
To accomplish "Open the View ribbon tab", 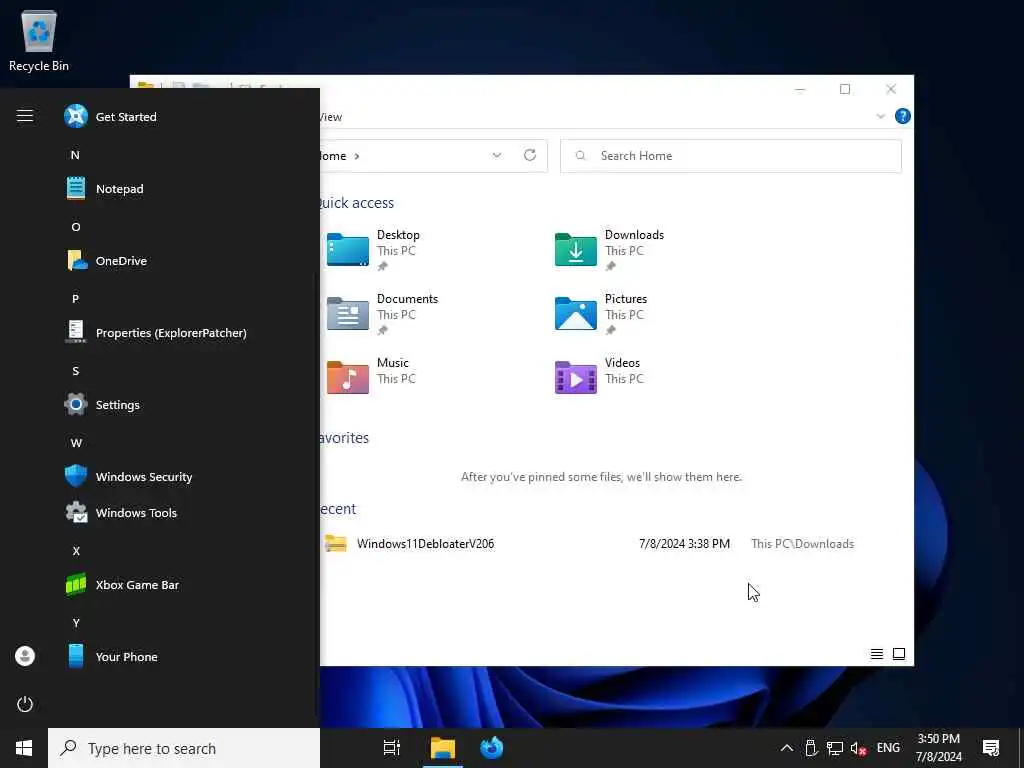I will pos(331,117).
